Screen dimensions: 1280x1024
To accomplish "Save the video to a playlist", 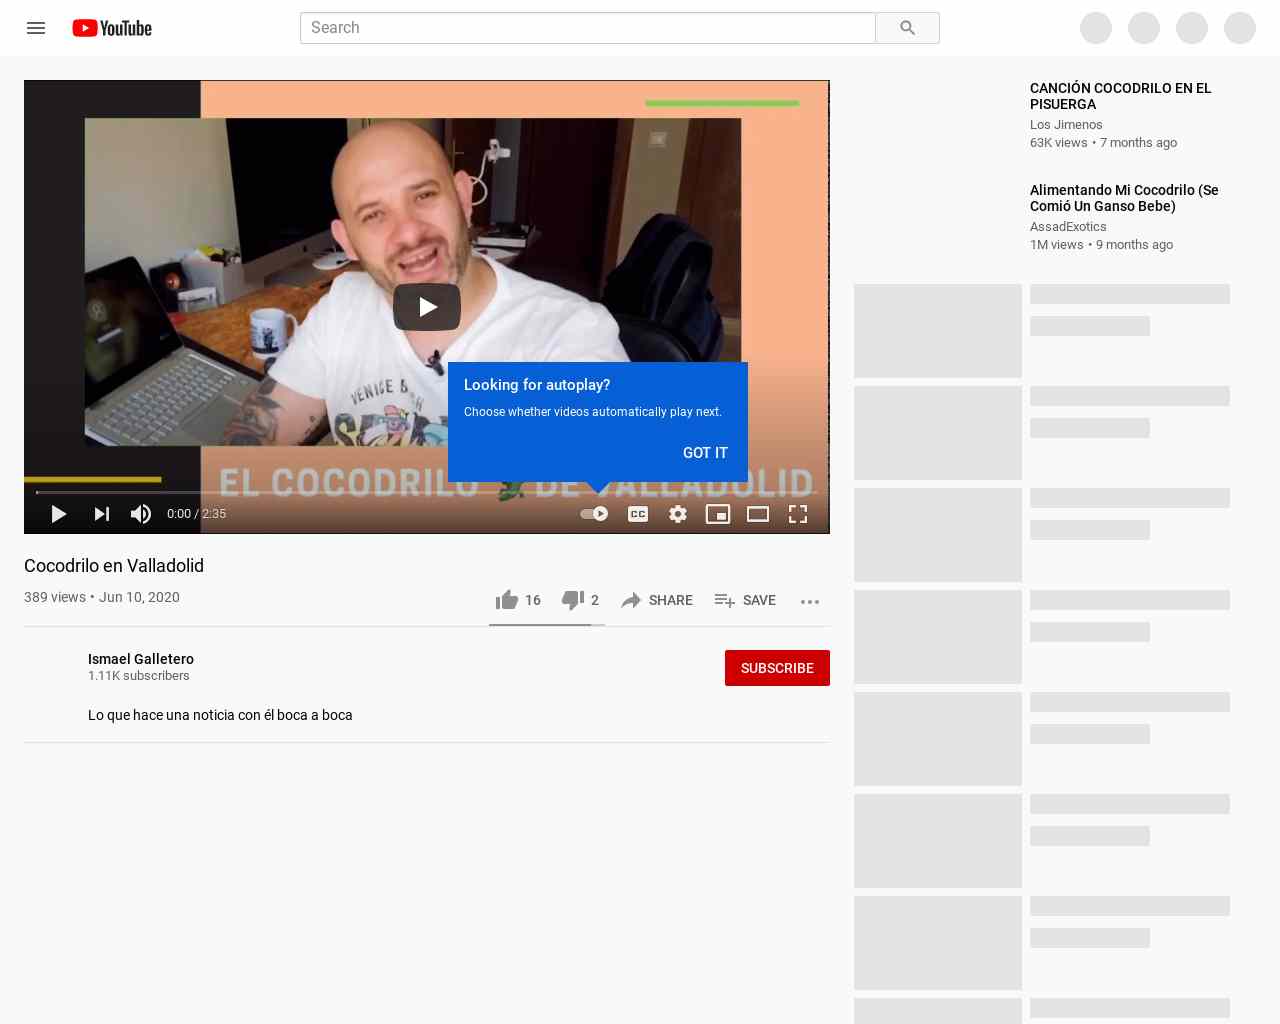I will [x=745, y=600].
